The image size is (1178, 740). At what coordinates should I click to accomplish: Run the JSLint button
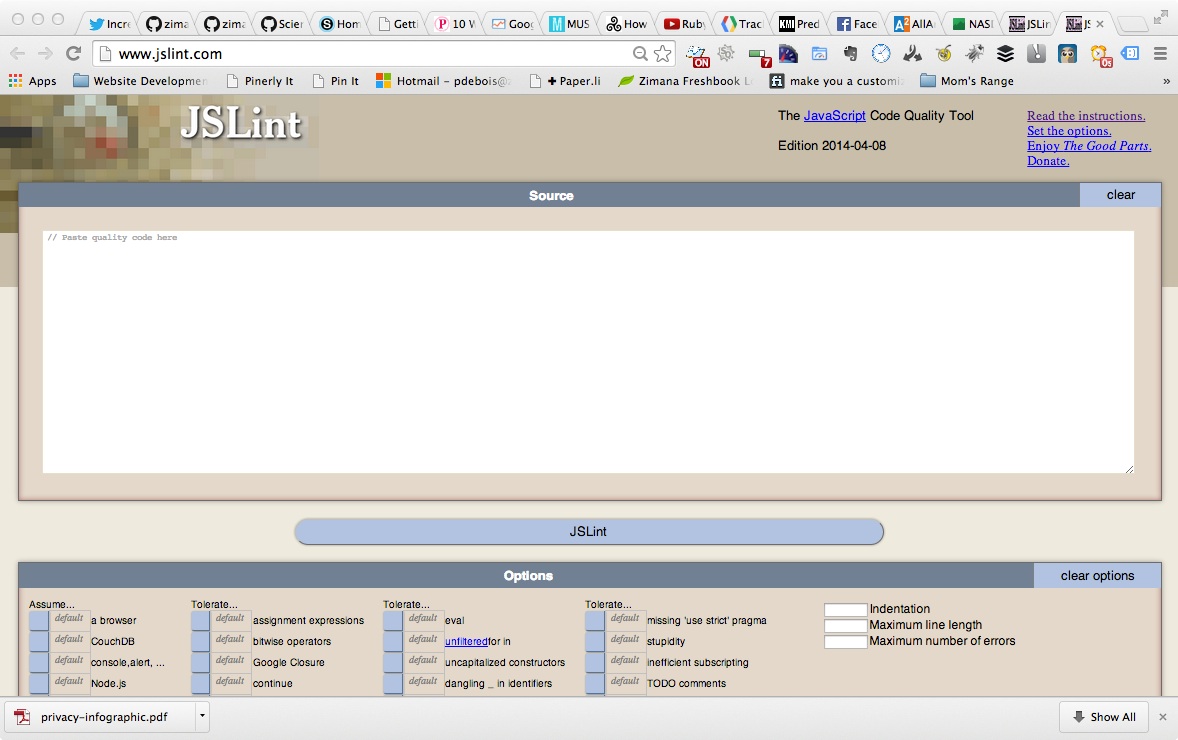(x=589, y=531)
